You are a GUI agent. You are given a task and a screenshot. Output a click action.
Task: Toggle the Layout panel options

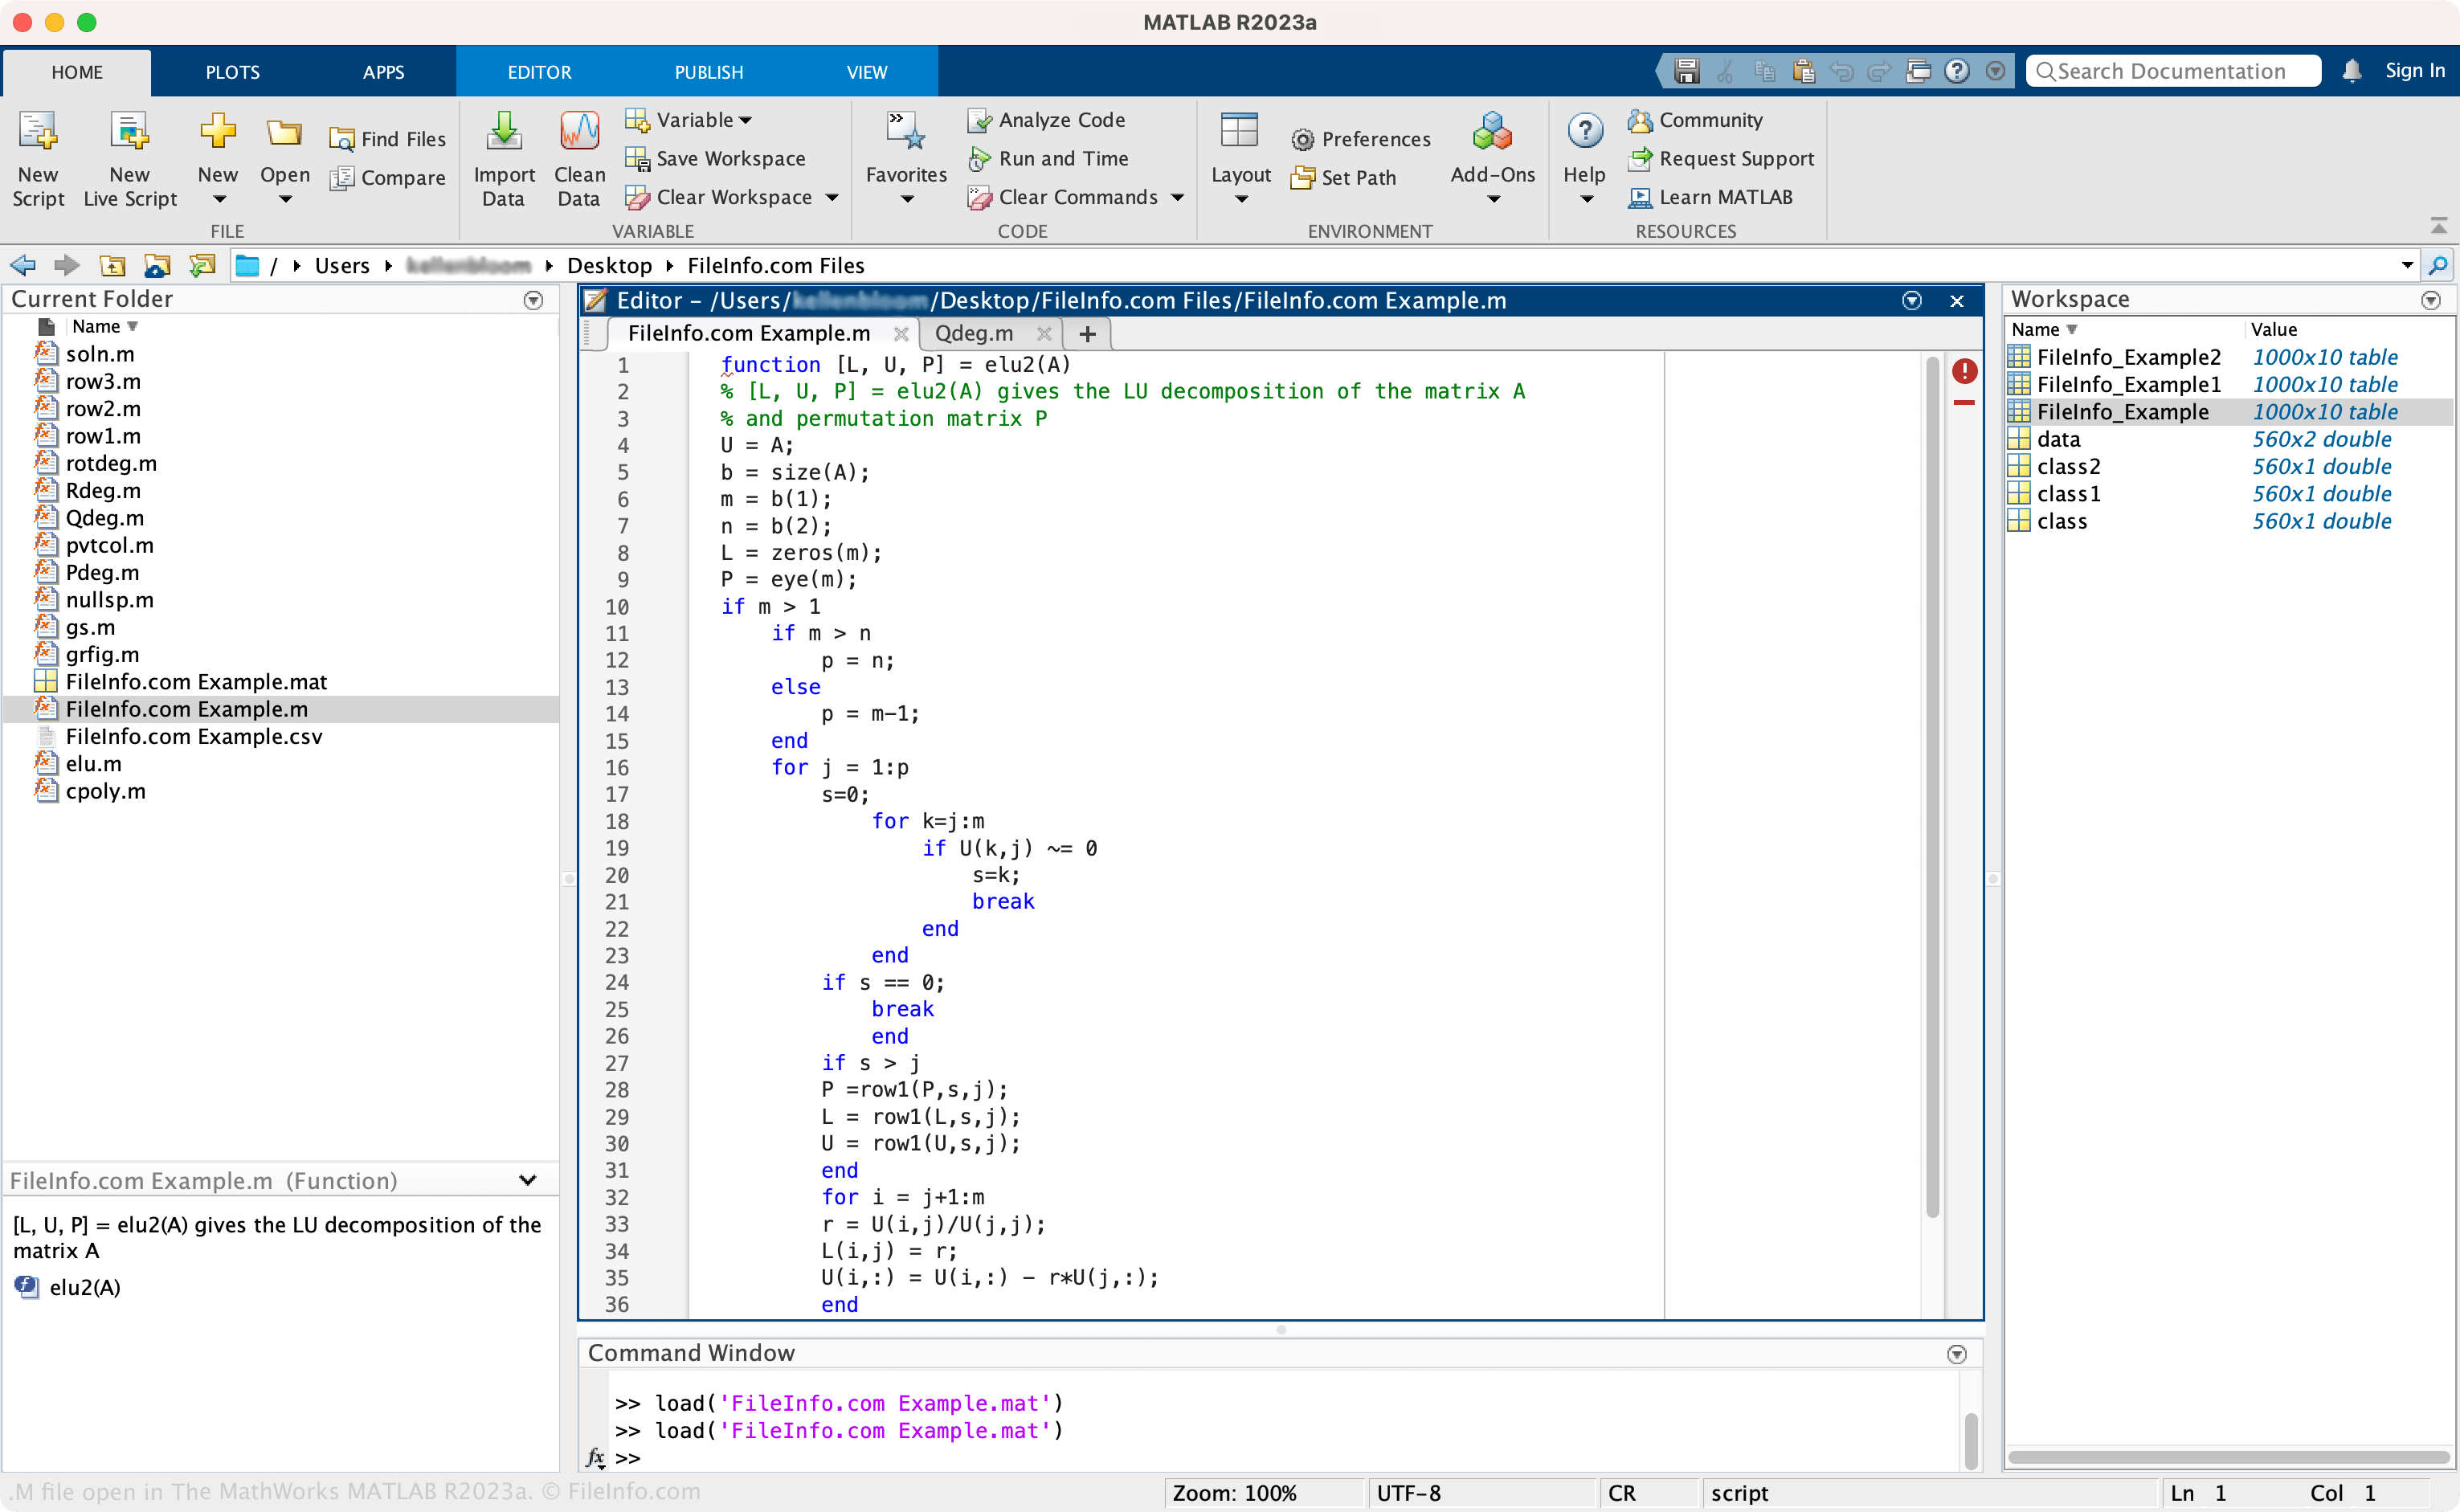(x=1240, y=158)
